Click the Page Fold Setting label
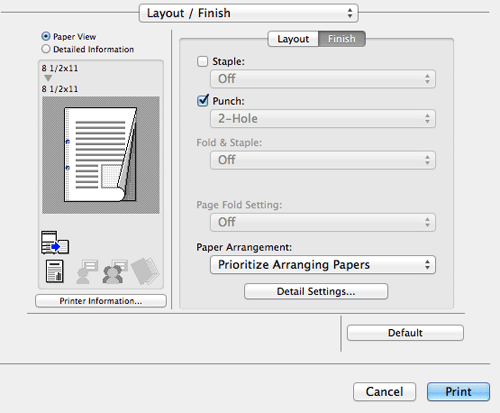Image resolution: width=500 pixels, height=413 pixels. (x=239, y=205)
